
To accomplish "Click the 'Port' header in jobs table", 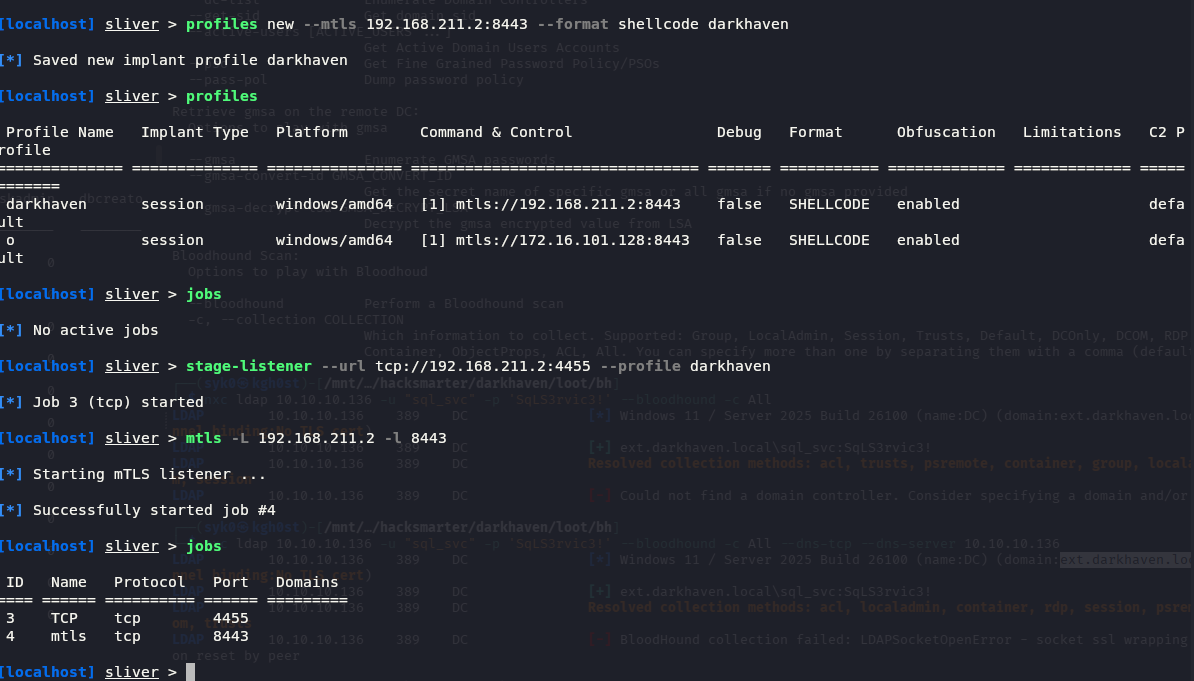I will pyautogui.click(x=231, y=583).
